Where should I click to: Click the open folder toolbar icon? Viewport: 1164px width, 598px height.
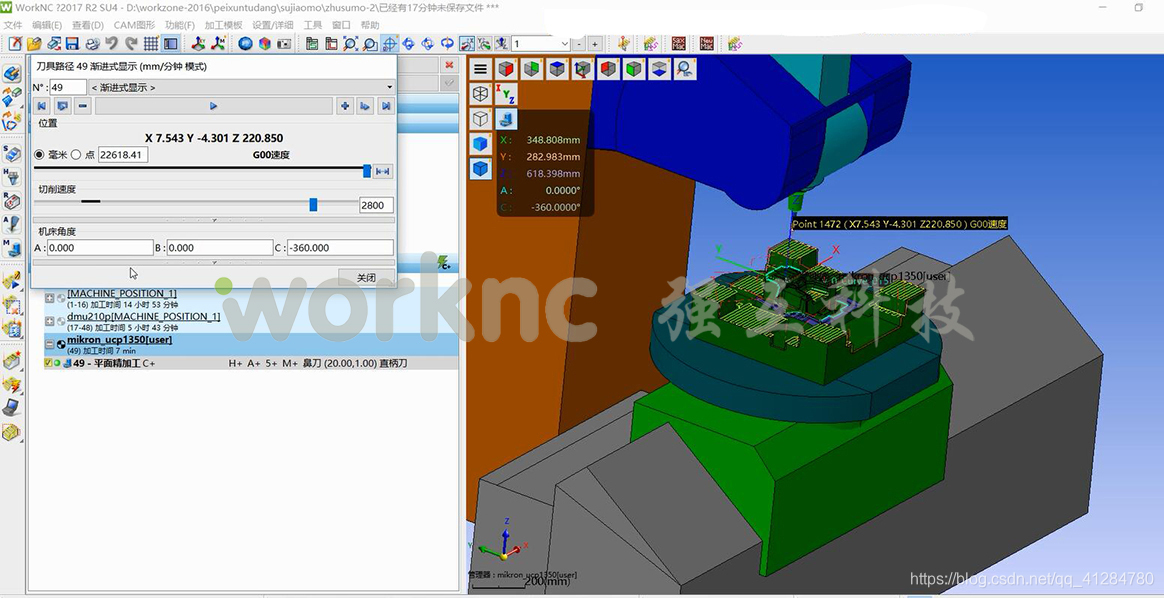coord(34,44)
